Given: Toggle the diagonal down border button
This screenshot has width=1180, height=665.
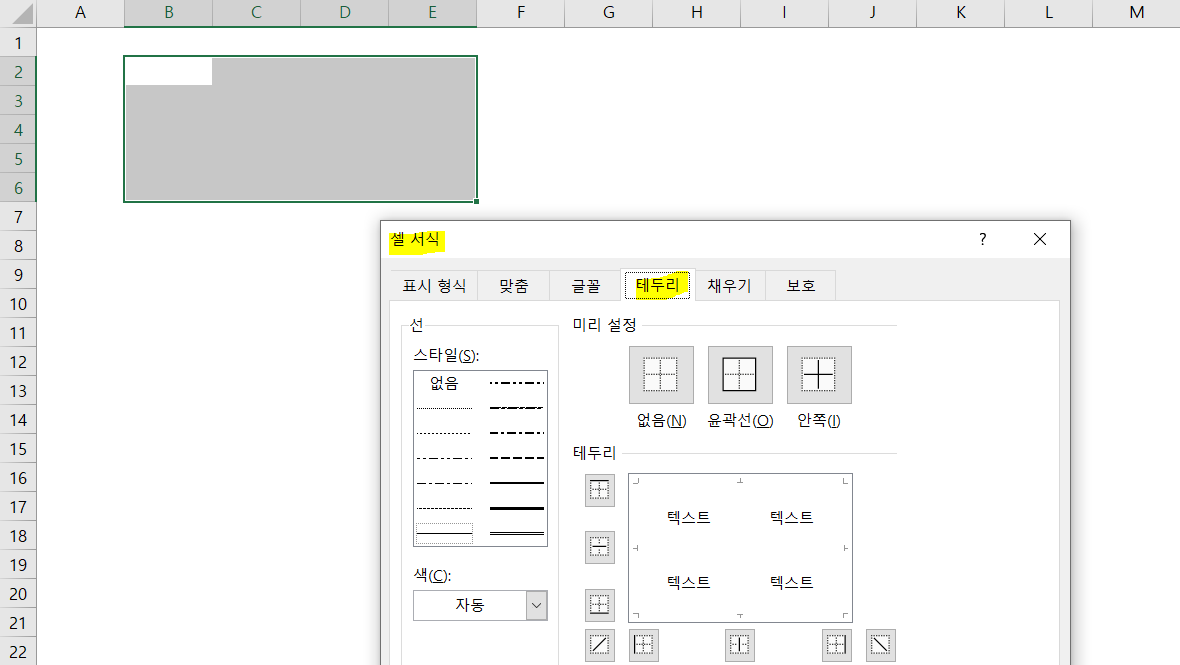Looking at the screenshot, I should [880, 645].
